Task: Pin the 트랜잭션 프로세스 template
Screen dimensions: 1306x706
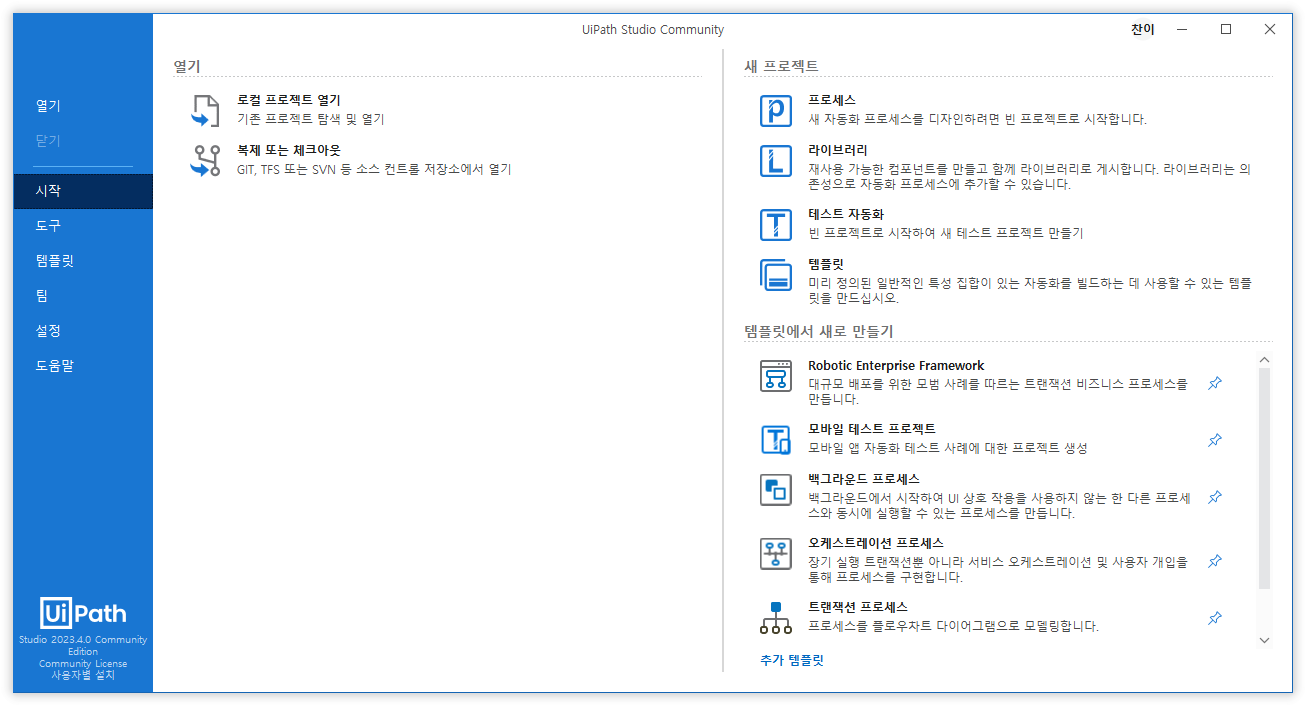Action: pyautogui.click(x=1215, y=618)
